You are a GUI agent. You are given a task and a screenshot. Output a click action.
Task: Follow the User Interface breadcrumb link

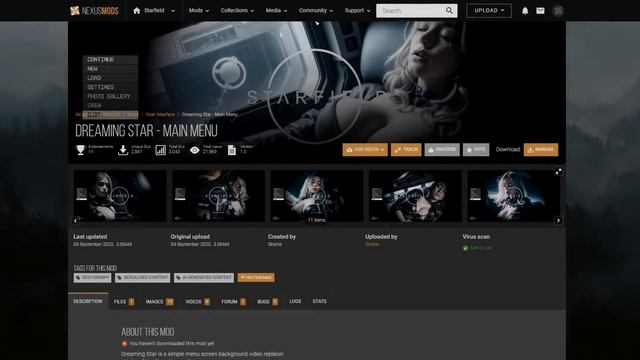click(x=160, y=115)
